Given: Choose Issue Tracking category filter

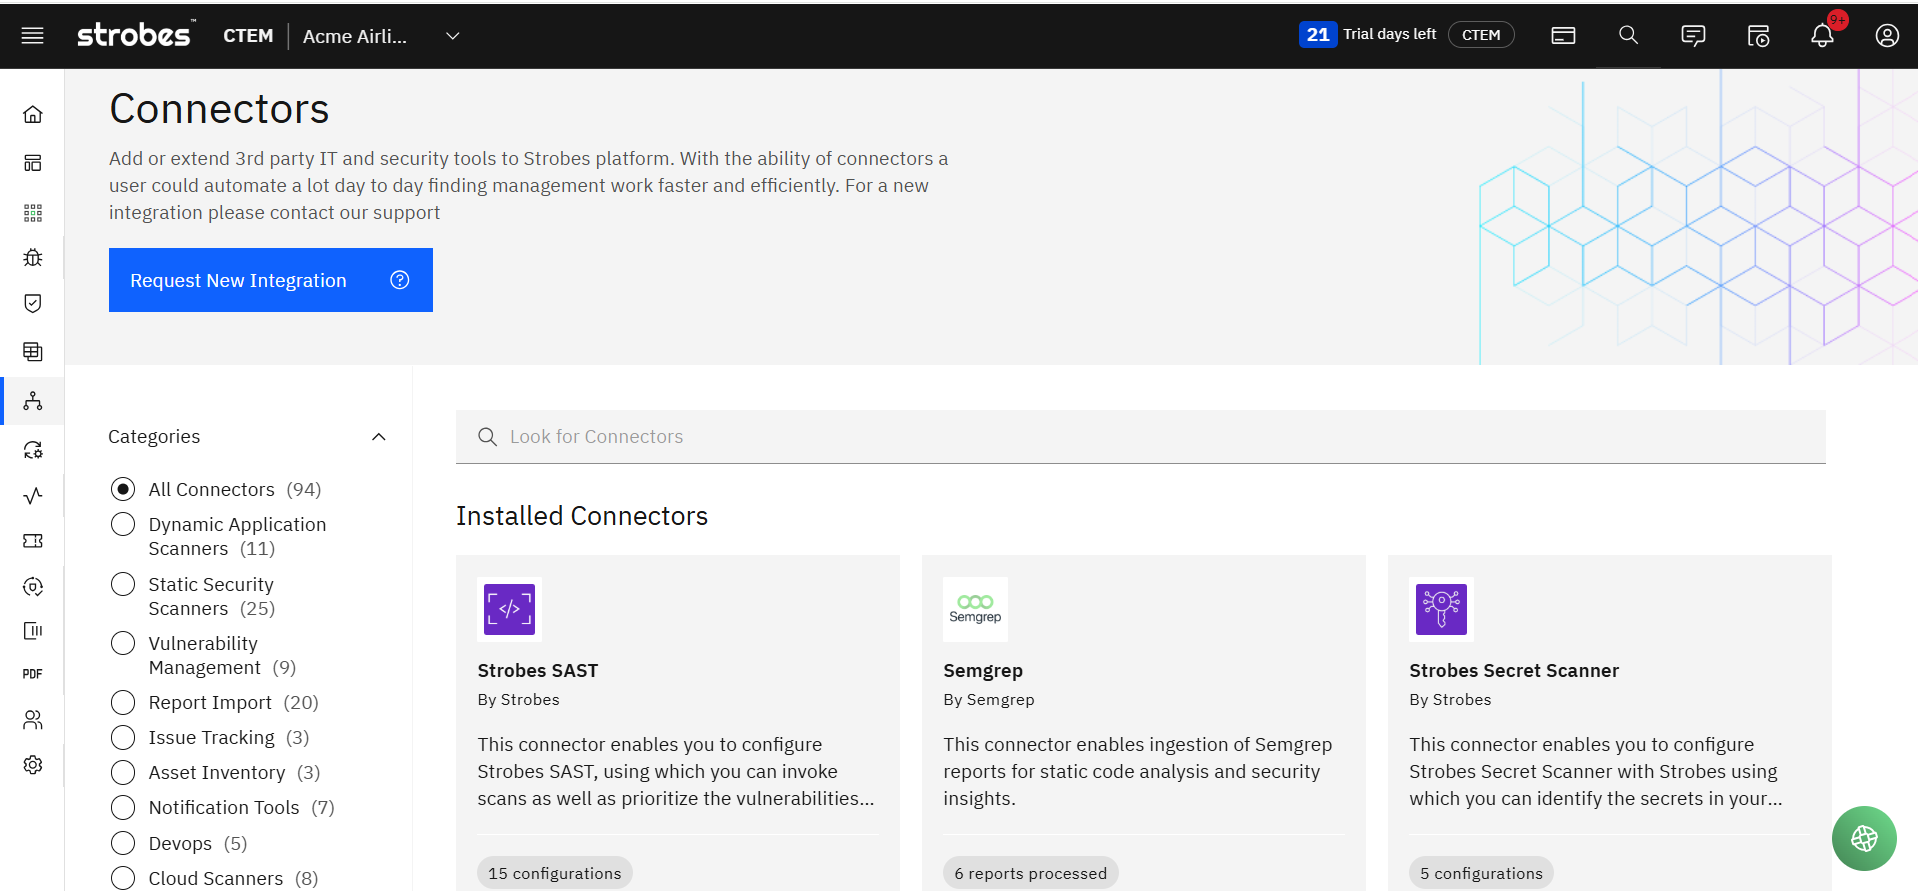Looking at the screenshot, I should coord(123,738).
